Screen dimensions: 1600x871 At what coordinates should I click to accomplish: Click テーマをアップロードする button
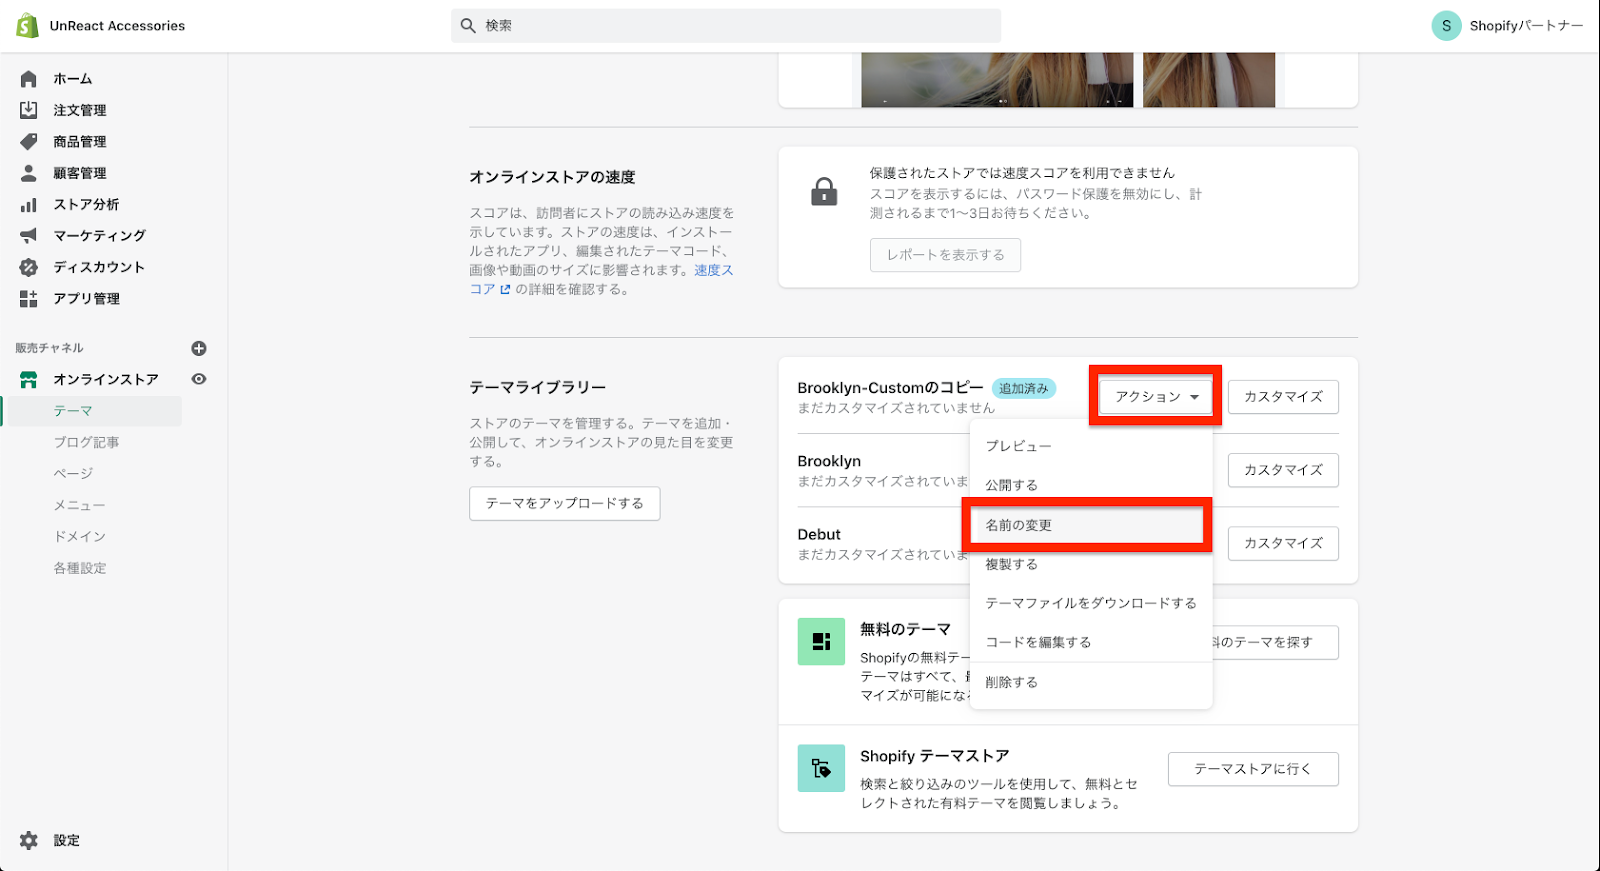click(x=564, y=503)
